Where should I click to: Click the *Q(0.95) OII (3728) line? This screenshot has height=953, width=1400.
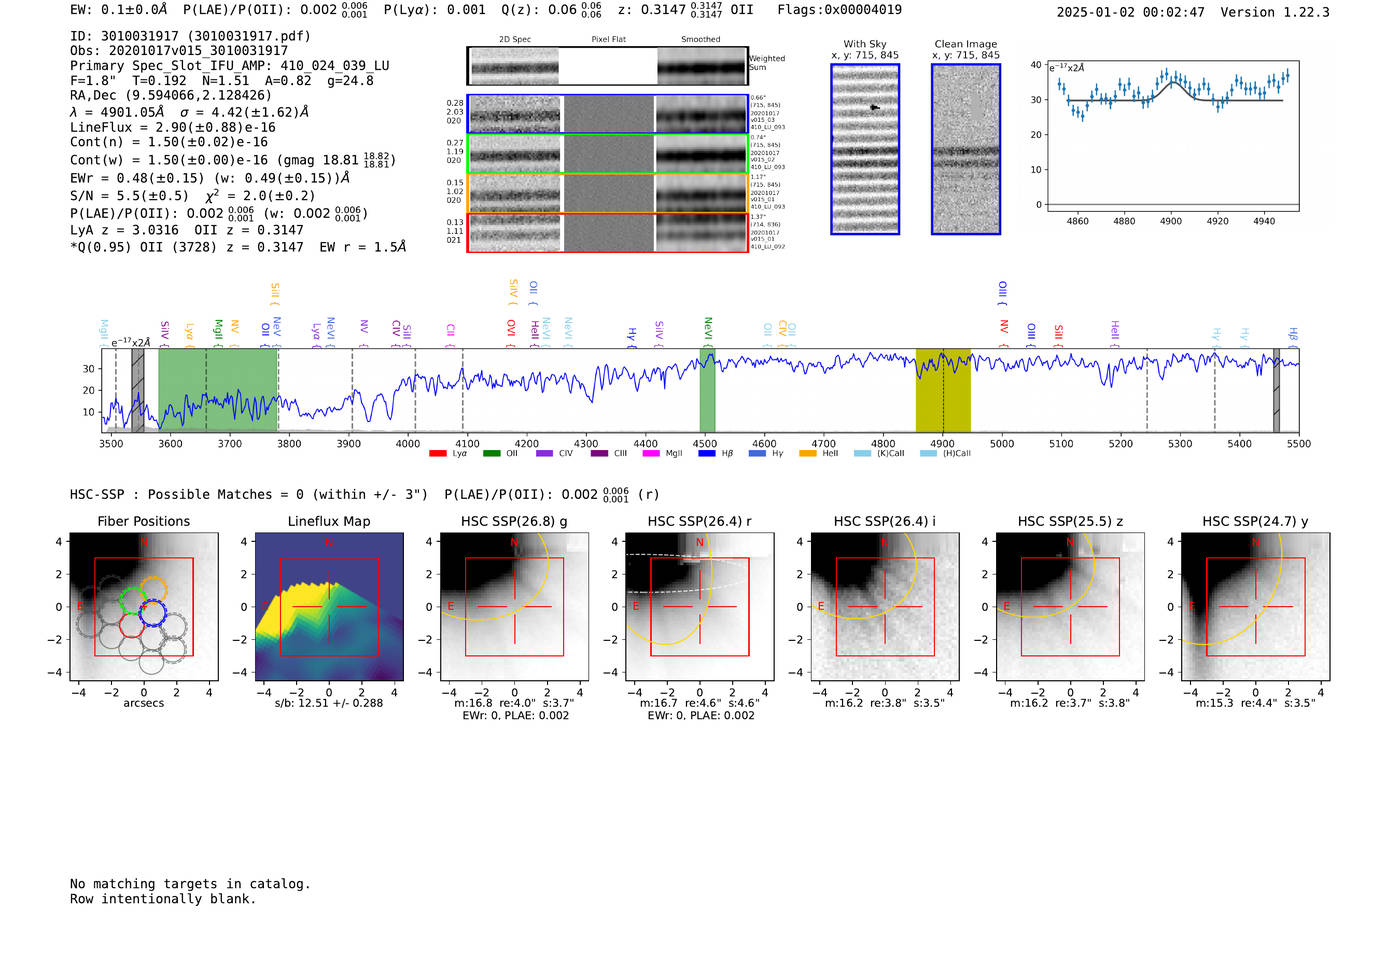238,247
